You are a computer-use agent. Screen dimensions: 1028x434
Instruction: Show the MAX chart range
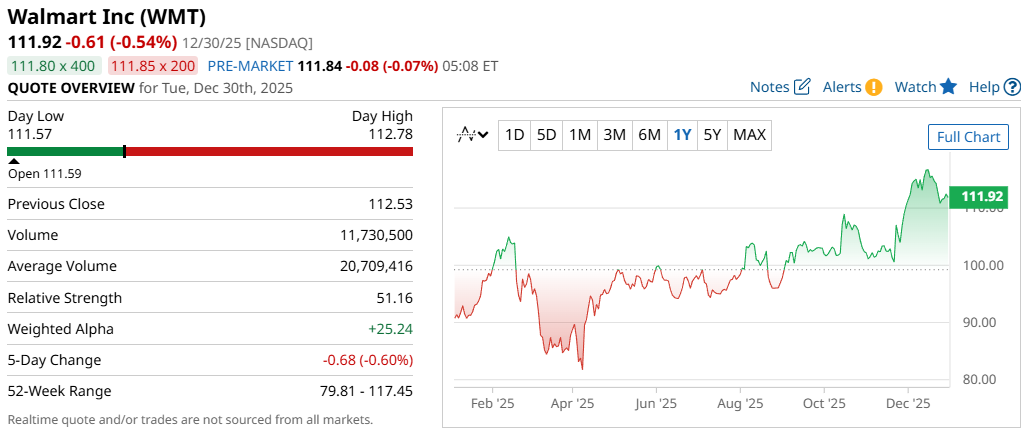pyautogui.click(x=750, y=135)
